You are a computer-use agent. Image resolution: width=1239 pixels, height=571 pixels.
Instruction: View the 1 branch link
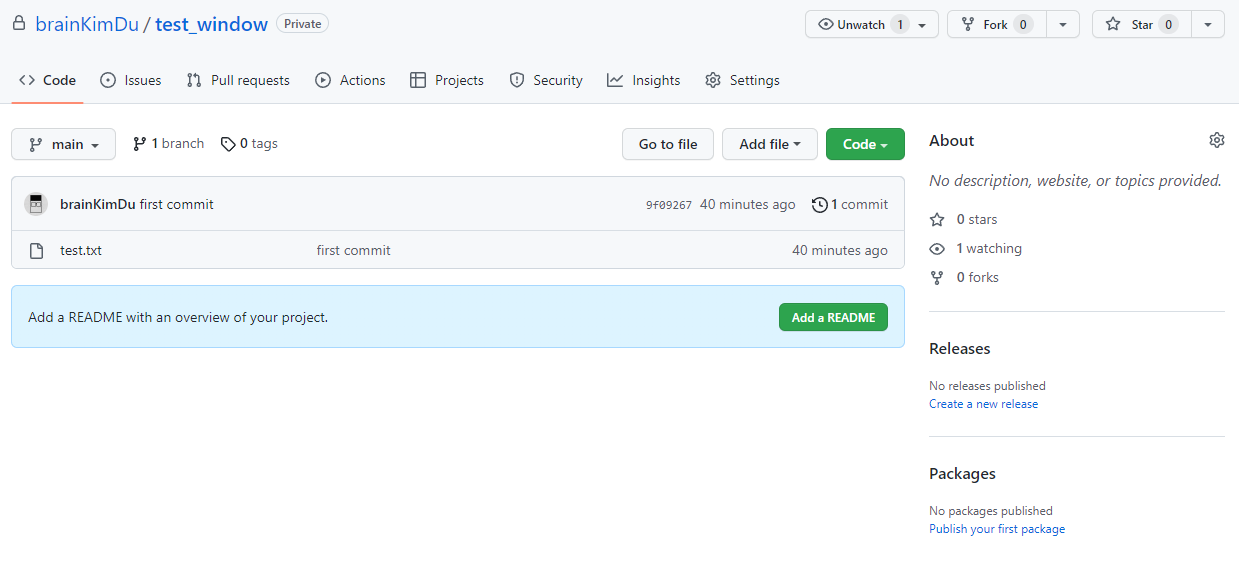tap(168, 144)
